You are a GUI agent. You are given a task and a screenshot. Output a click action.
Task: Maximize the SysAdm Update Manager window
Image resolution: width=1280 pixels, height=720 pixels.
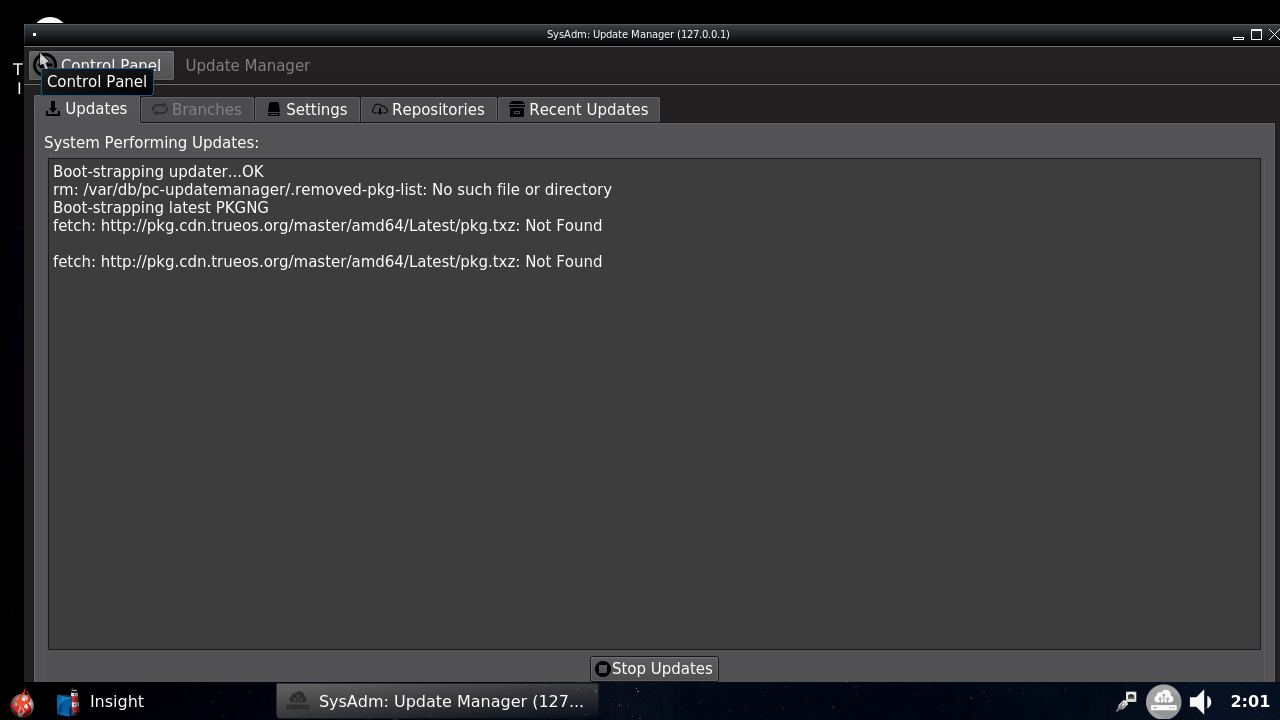pyautogui.click(x=1256, y=35)
